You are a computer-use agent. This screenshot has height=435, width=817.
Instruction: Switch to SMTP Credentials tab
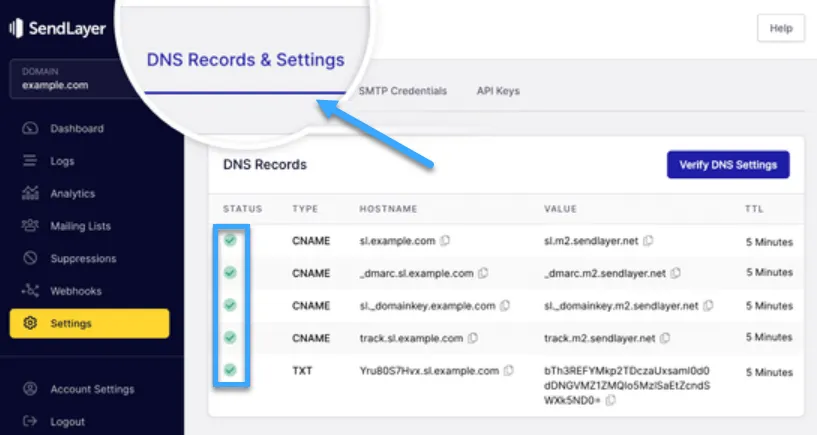pos(402,91)
